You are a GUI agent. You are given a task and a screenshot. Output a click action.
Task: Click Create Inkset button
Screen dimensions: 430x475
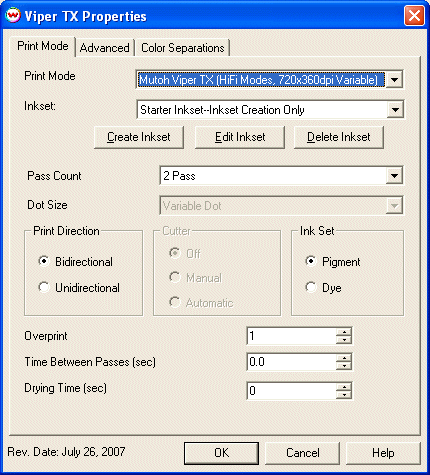[x=139, y=137]
